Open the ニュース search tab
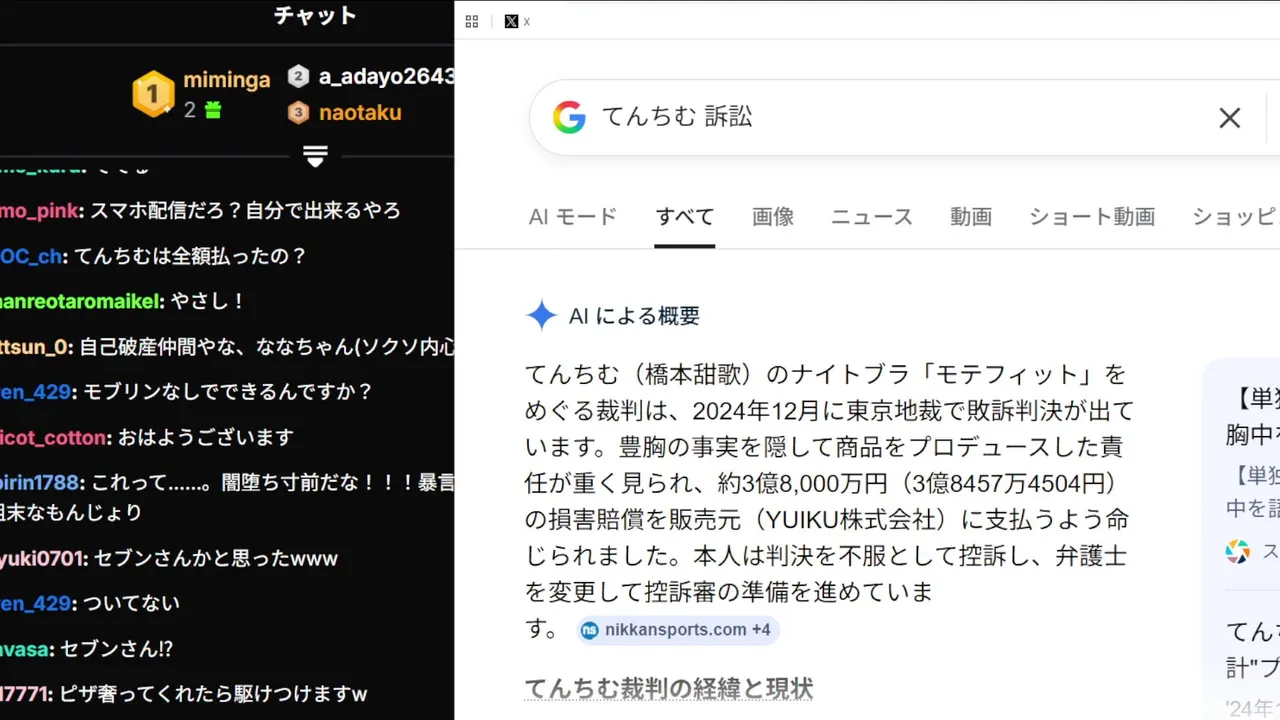This screenshot has width=1280, height=720. [x=872, y=216]
